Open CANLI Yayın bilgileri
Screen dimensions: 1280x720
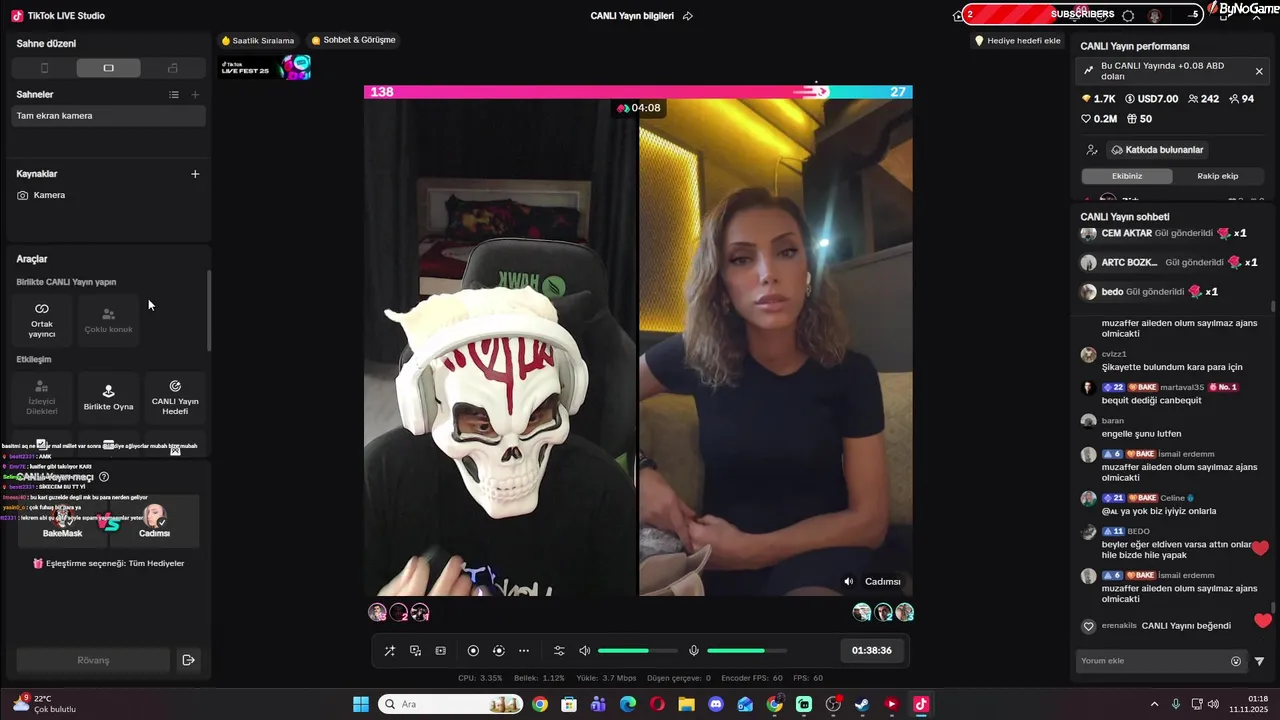click(632, 16)
